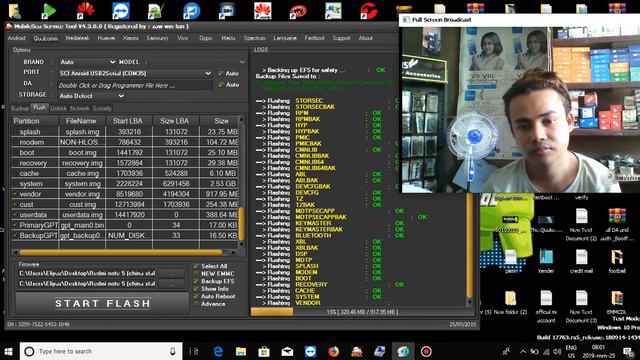Viewport: 640px width, 360px height.
Task: Open the football folder icon
Action: coord(617,261)
